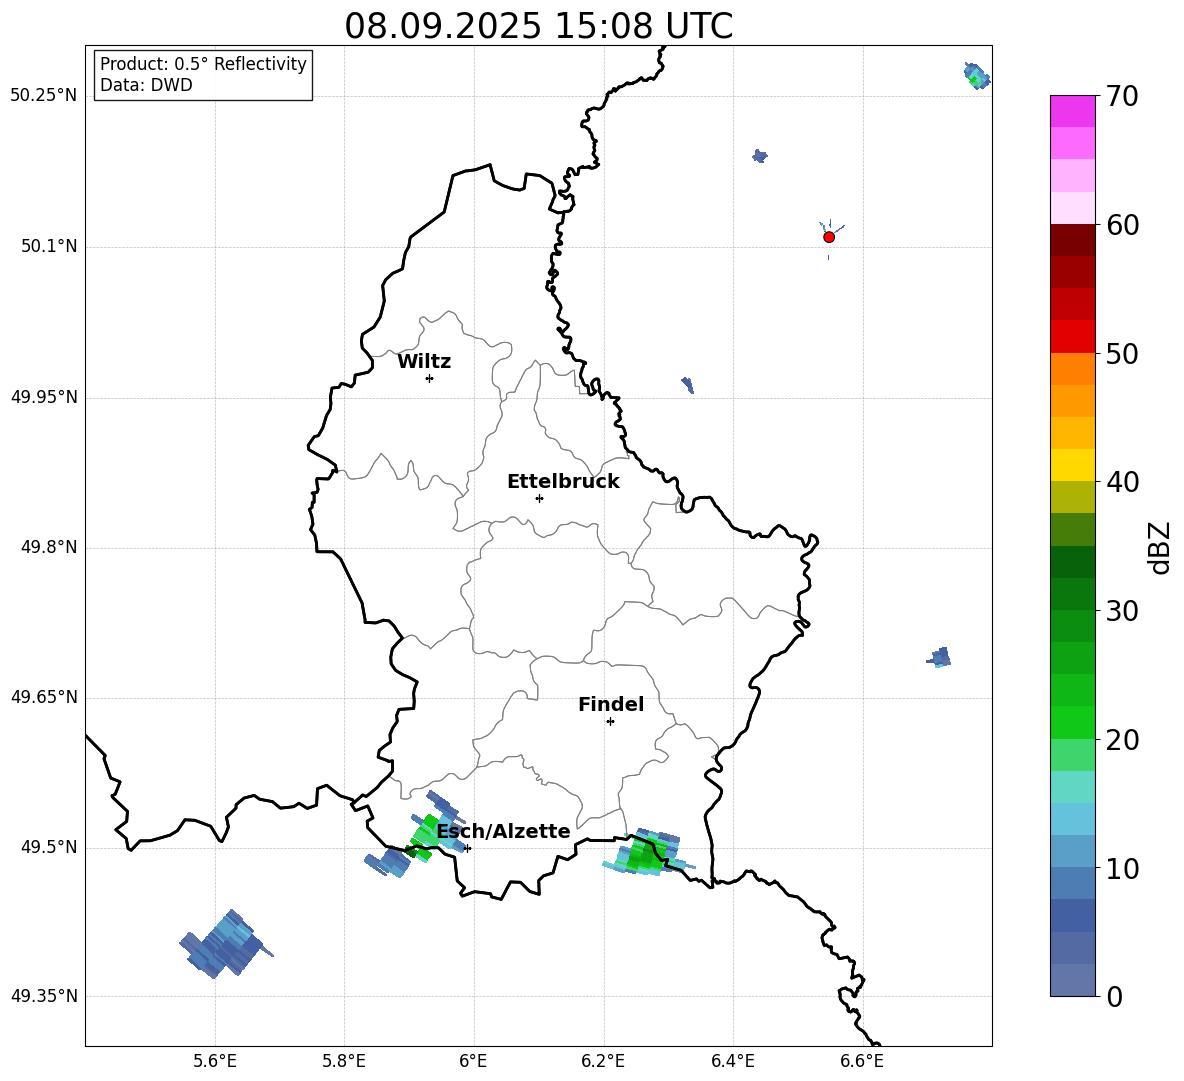
Task: Click the red radar site dot
Action: [x=829, y=237]
